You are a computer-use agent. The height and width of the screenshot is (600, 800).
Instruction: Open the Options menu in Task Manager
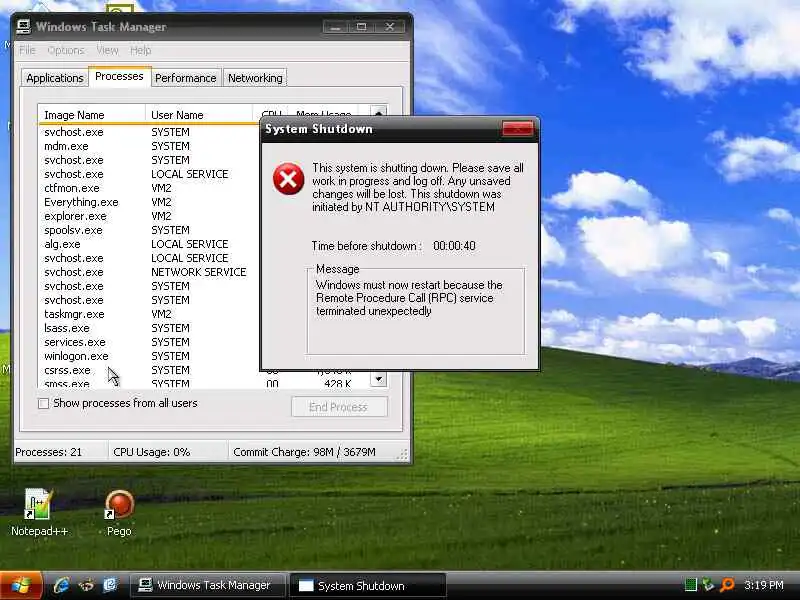[x=66, y=50]
